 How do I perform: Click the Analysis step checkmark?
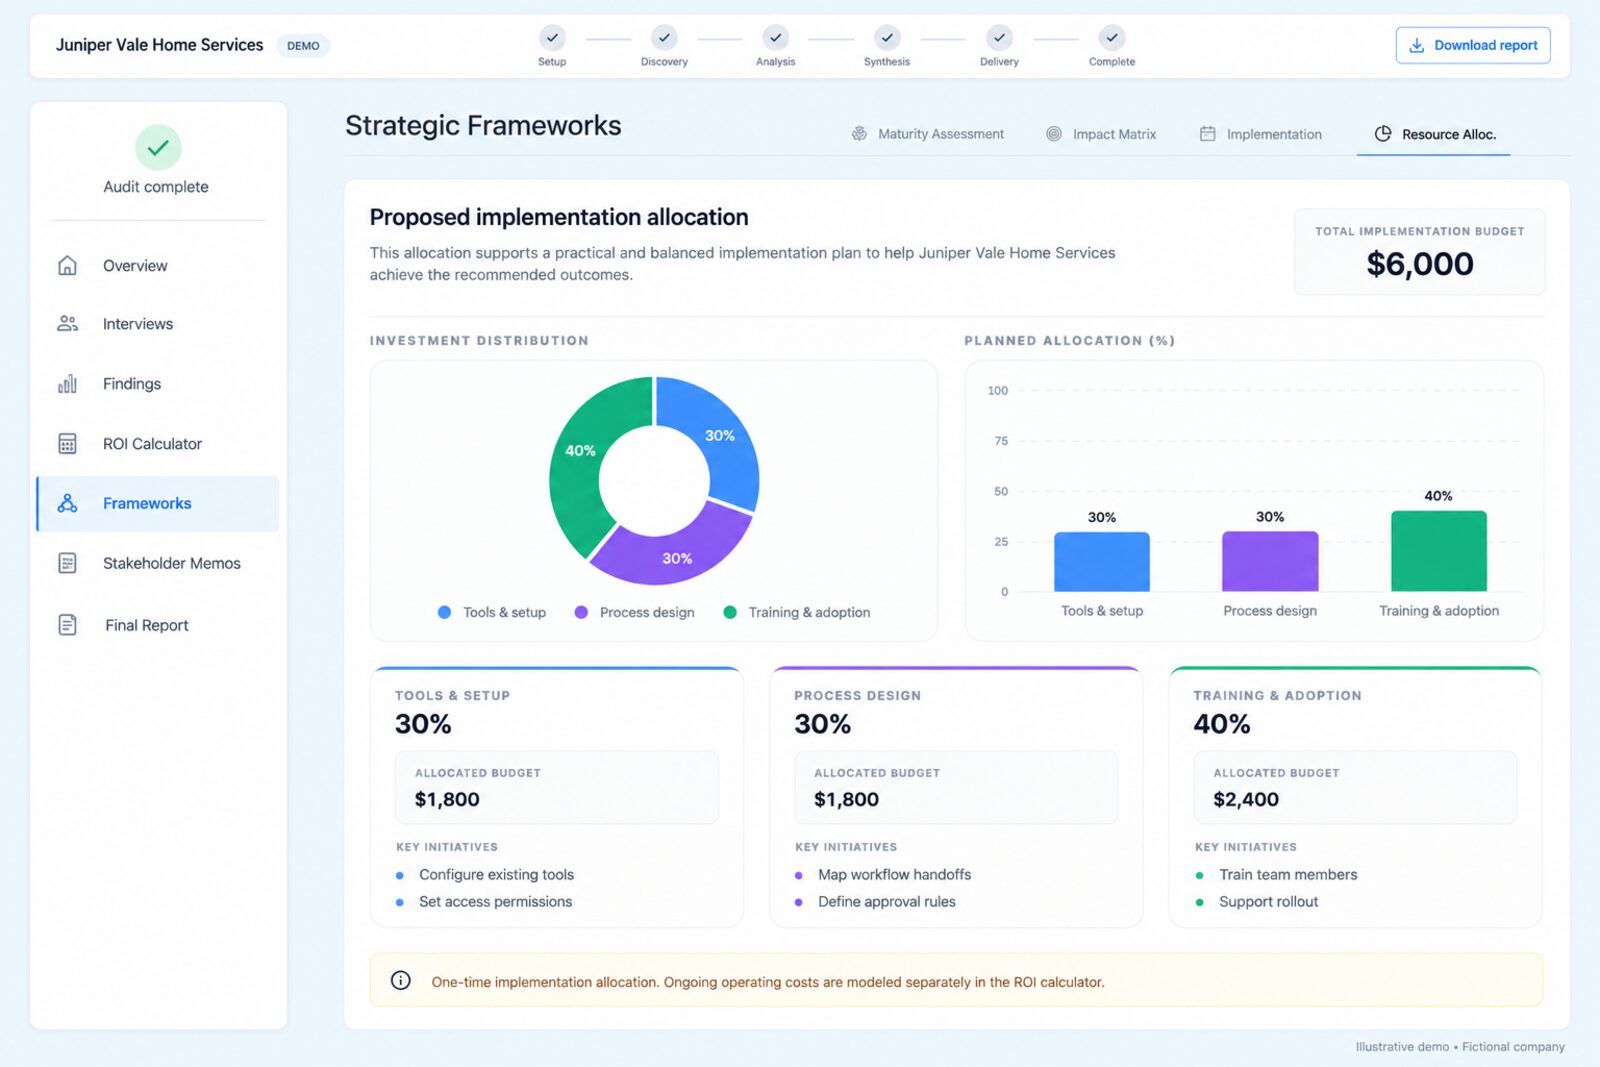coord(776,38)
